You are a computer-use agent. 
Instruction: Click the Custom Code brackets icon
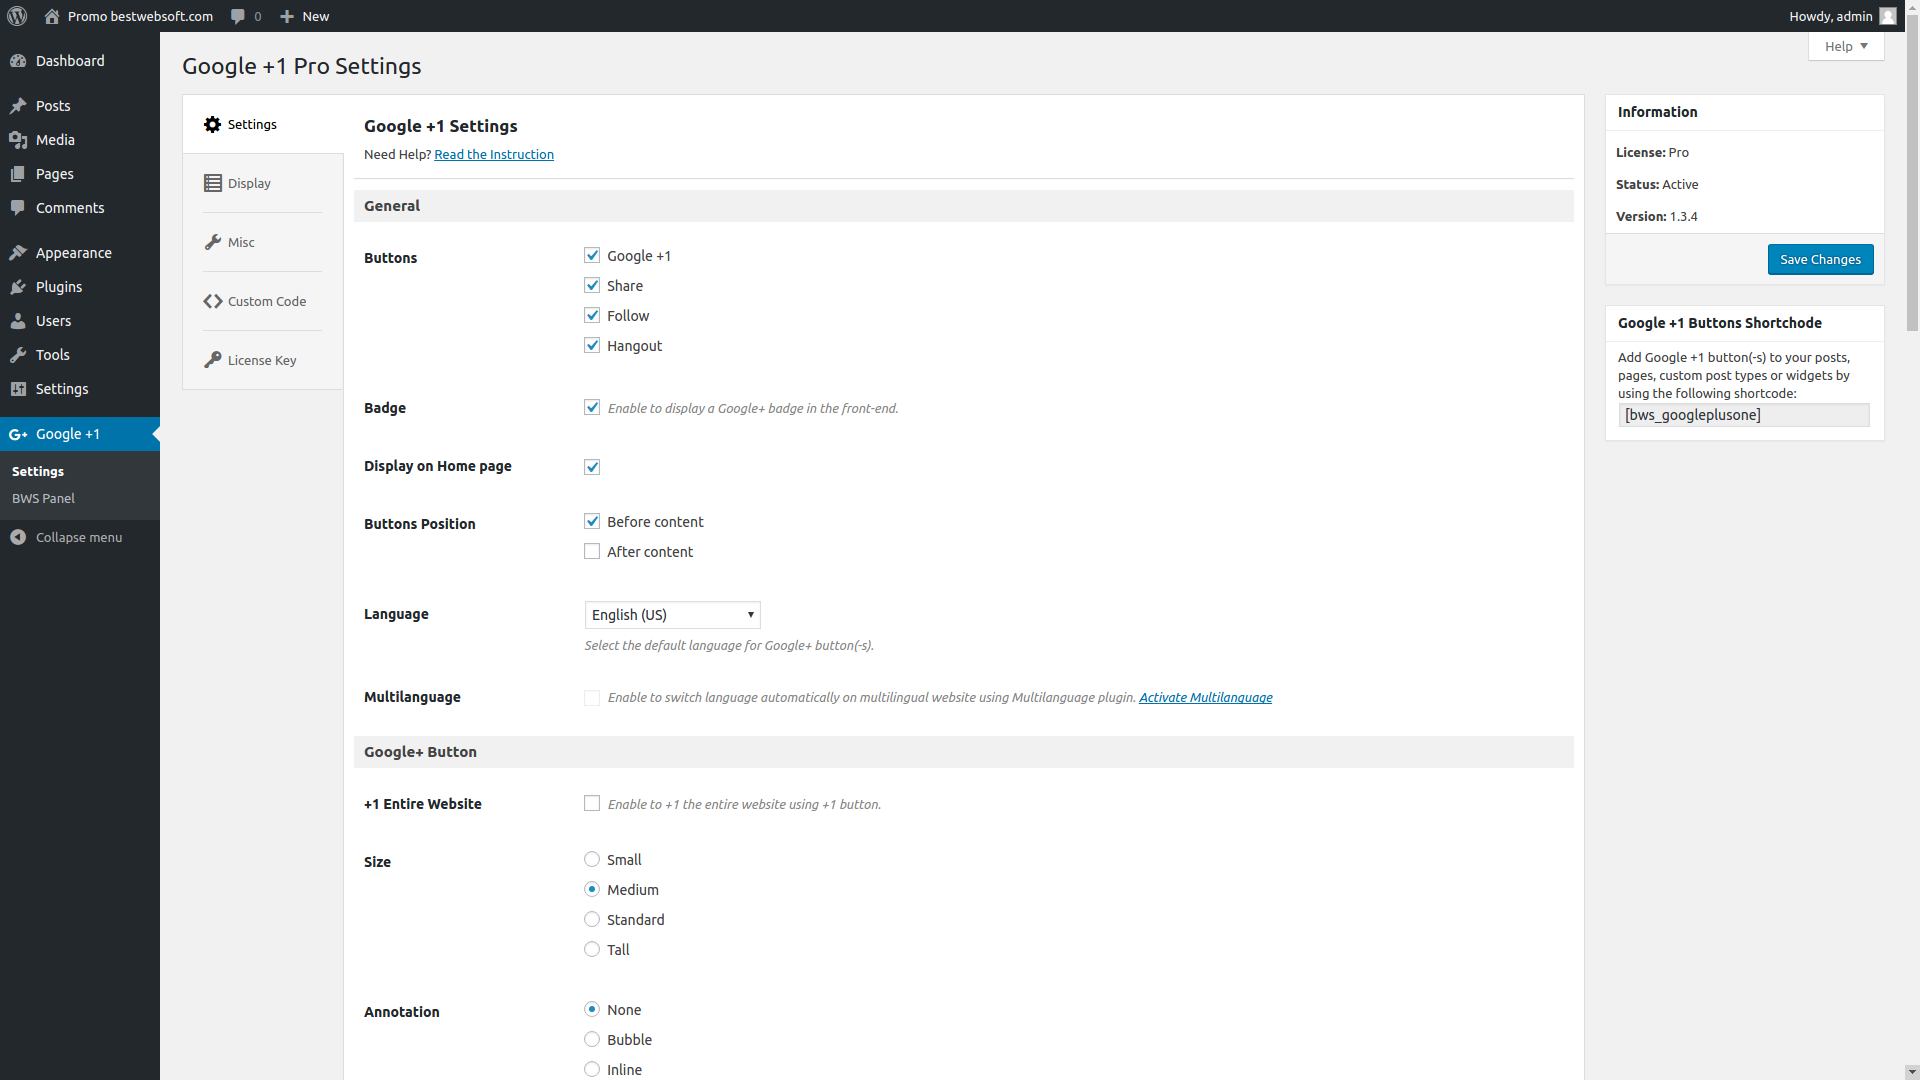213,301
